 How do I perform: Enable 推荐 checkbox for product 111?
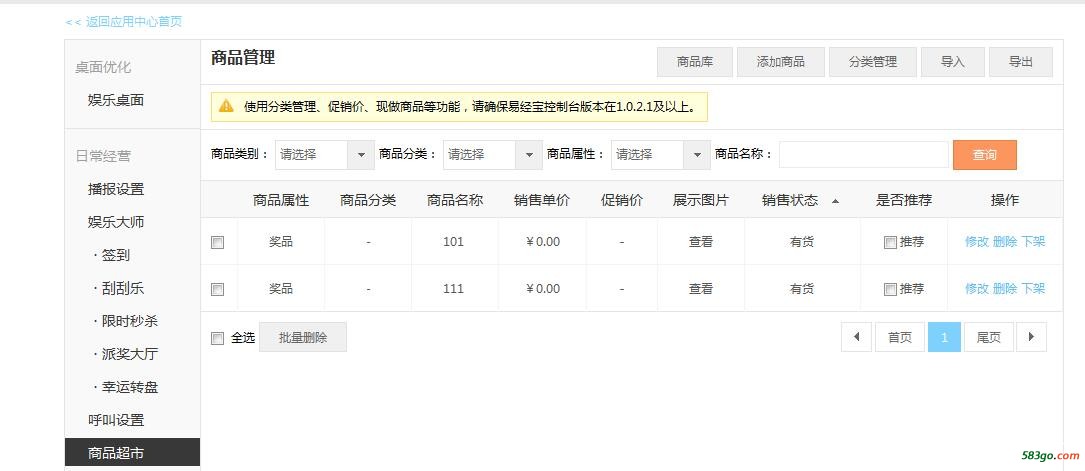(890, 290)
